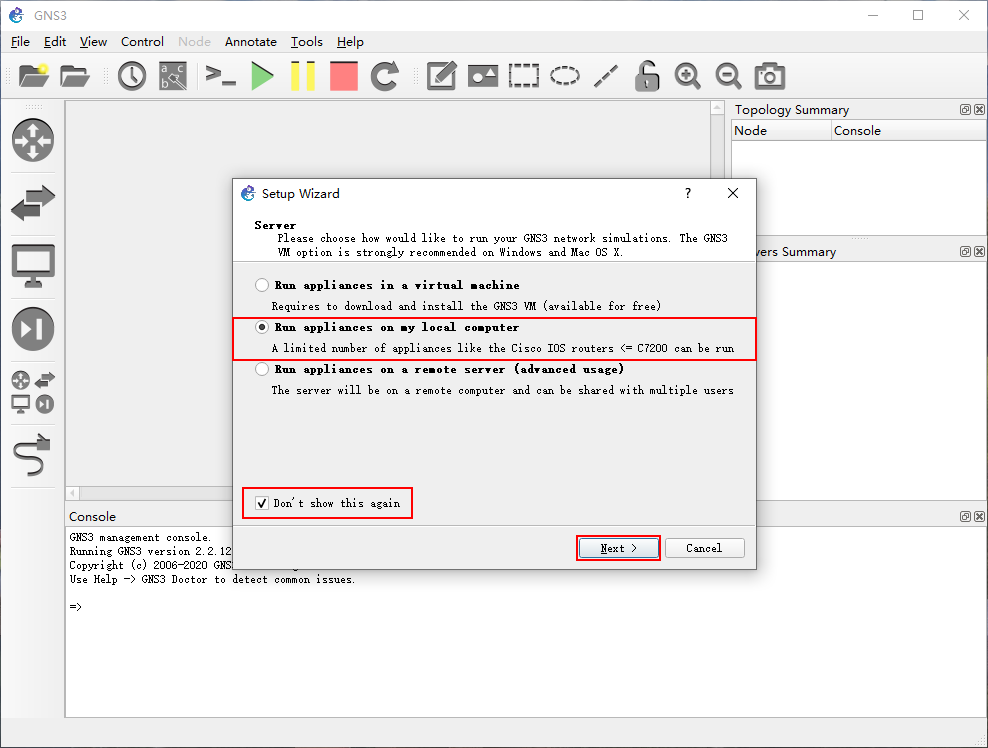Browse all devices icon in sidebar
The height and width of the screenshot is (748, 988).
(33, 392)
